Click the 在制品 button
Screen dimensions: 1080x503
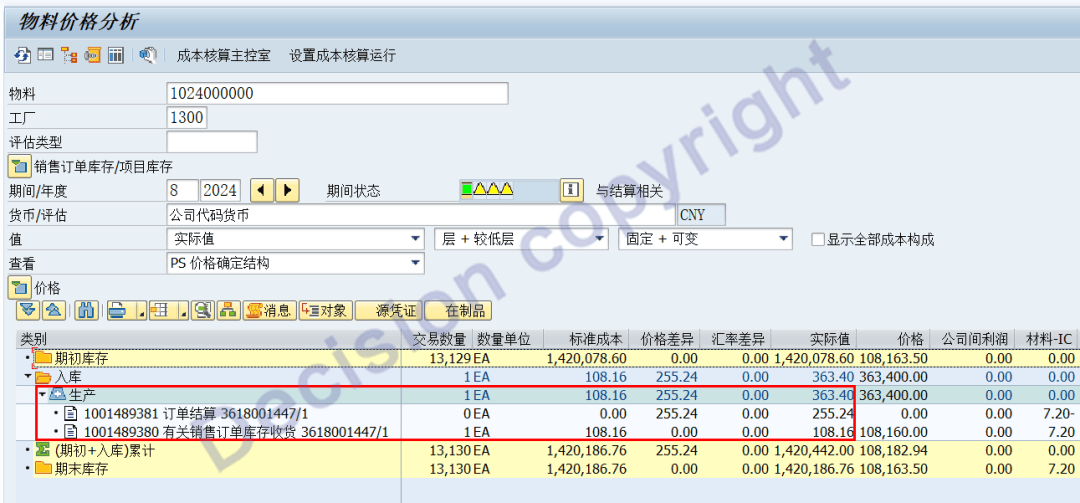(465, 310)
